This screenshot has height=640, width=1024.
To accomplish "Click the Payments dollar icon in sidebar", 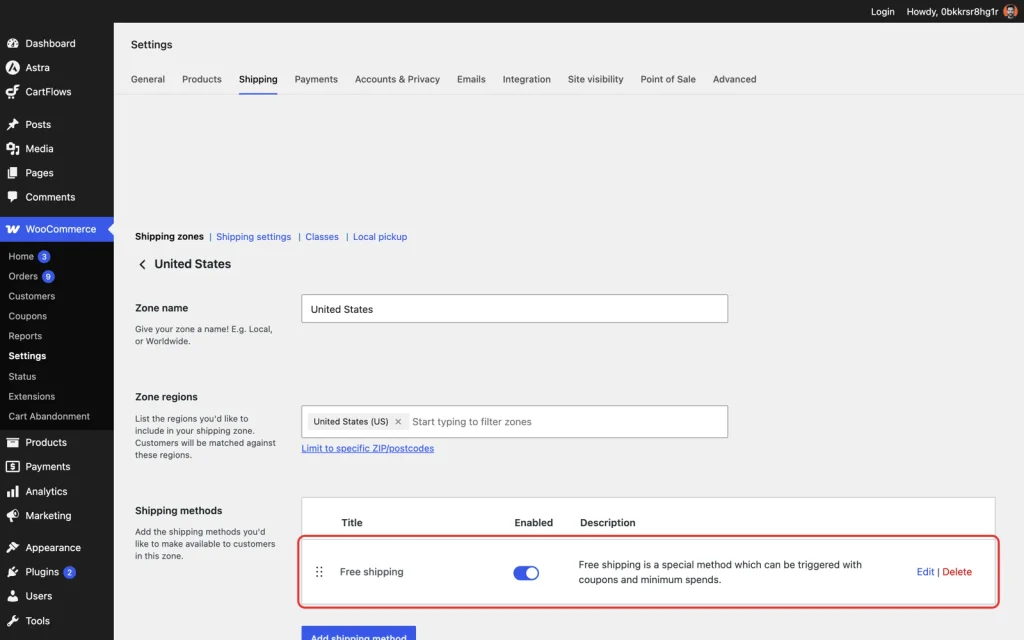I will pos(12,466).
